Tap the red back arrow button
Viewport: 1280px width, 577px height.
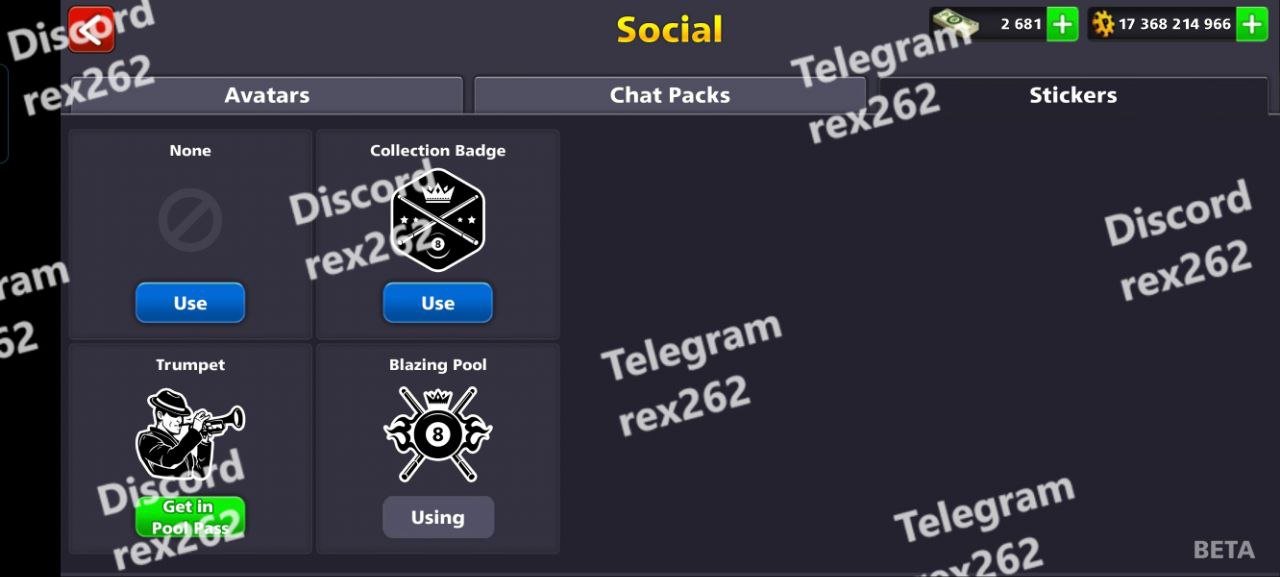(x=91, y=29)
